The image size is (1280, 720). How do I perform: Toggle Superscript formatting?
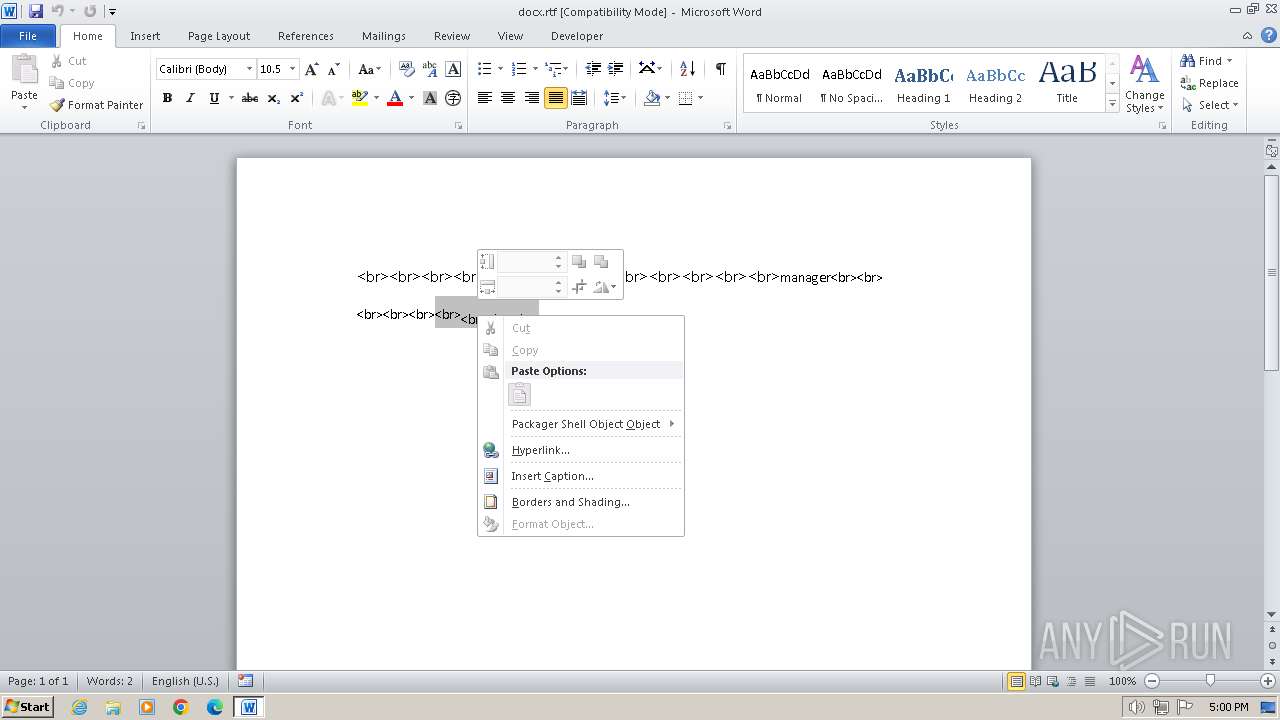(297, 98)
